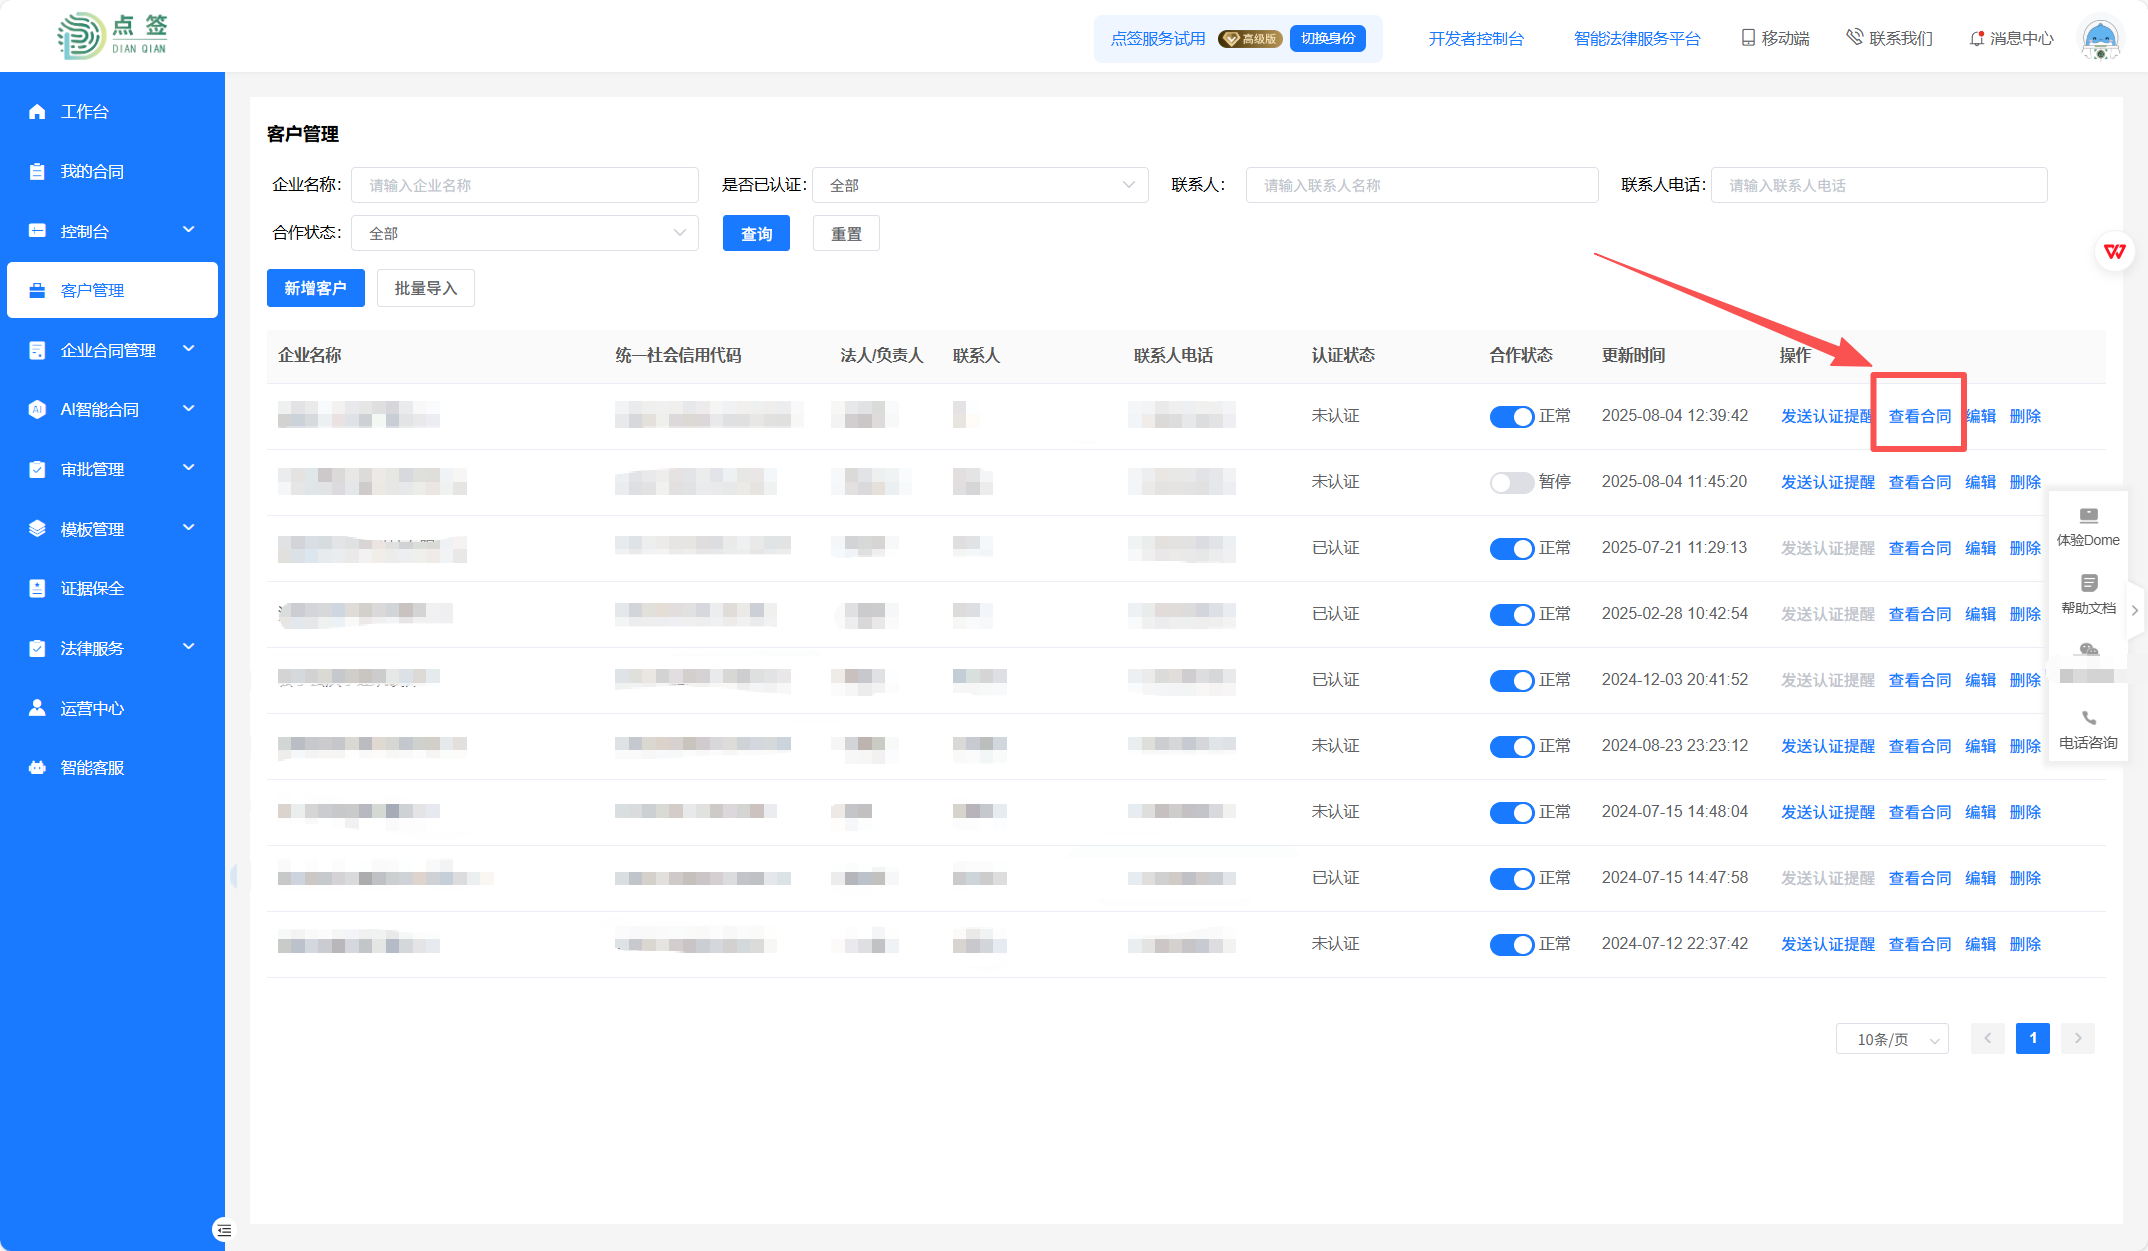The height and width of the screenshot is (1251, 2148).
Task: Open the 是否已认证 dropdown
Action: 980,185
